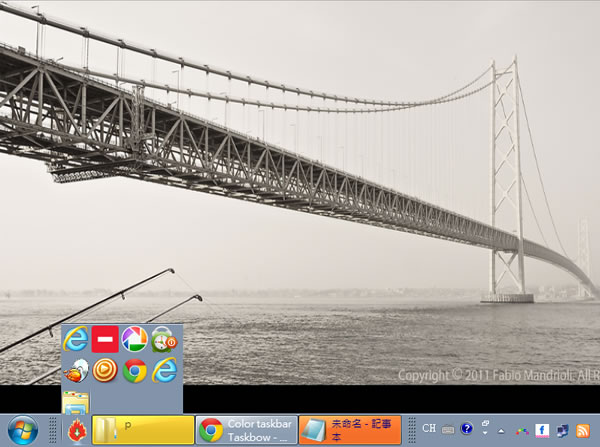Open the Windows Start menu orb
The width and height of the screenshot is (600, 447).
point(22,431)
